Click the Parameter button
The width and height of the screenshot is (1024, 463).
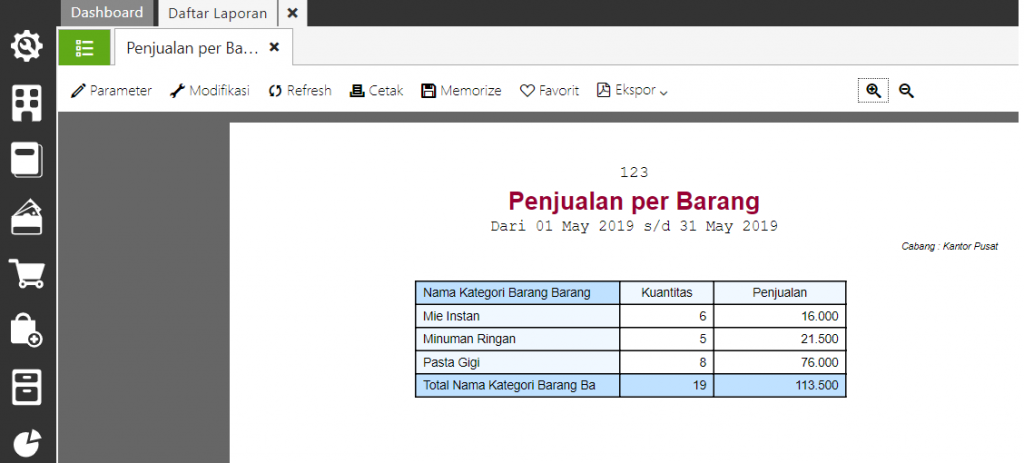point(111,91)
